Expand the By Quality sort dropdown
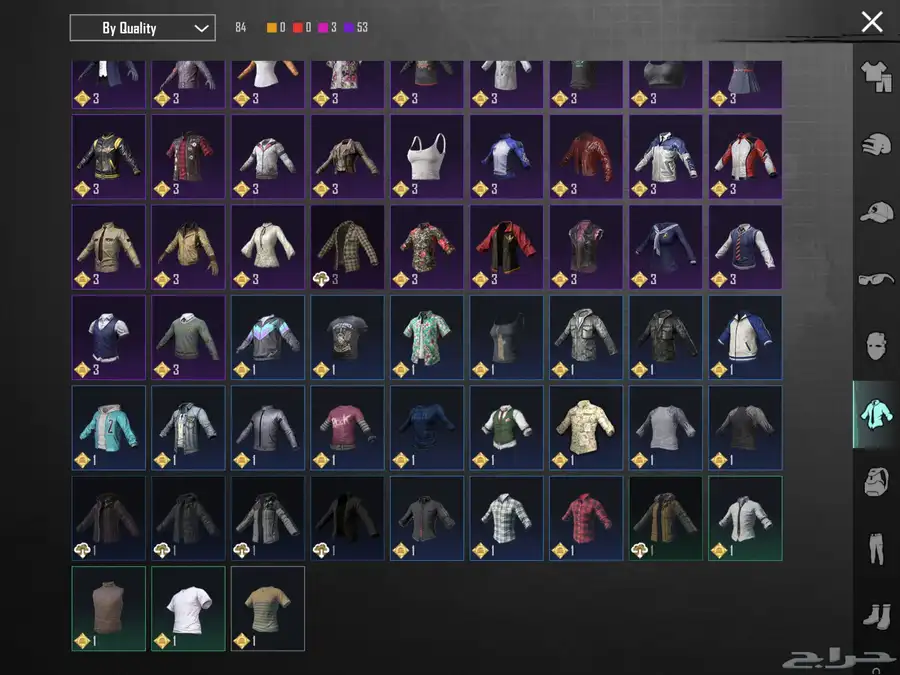The width and height of the screenshot is (900, 675). click(142, 28)
